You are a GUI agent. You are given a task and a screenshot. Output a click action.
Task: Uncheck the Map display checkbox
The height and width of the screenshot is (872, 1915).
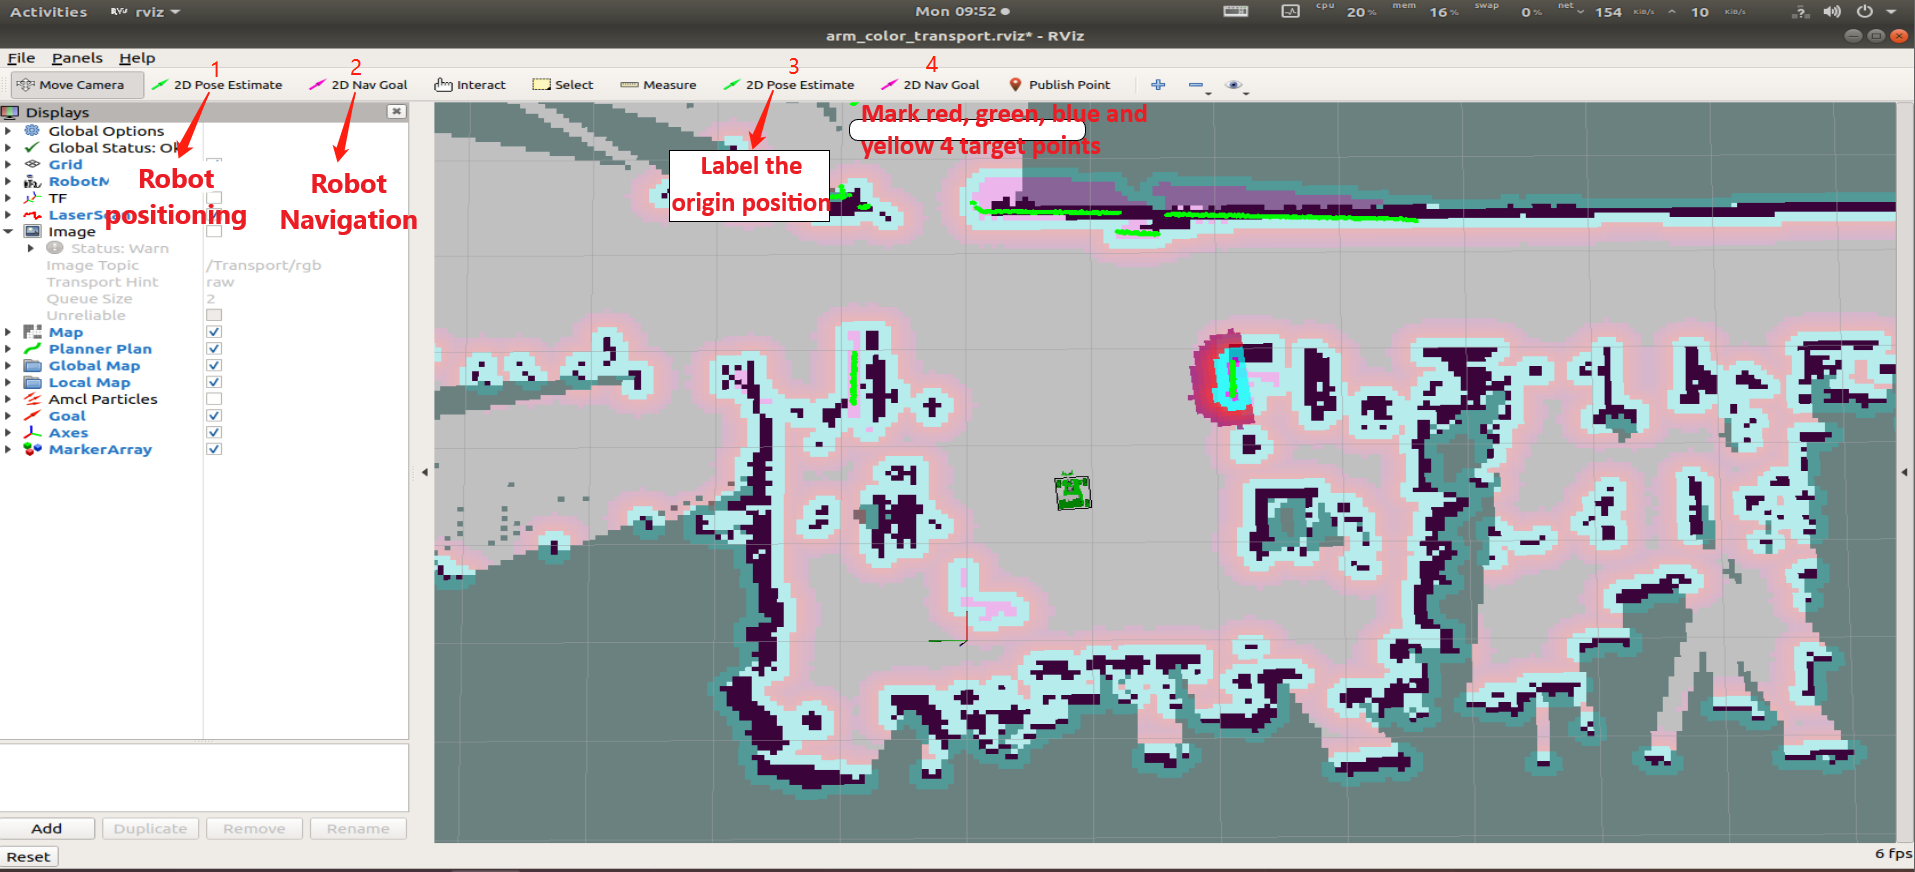coord(214,332)
